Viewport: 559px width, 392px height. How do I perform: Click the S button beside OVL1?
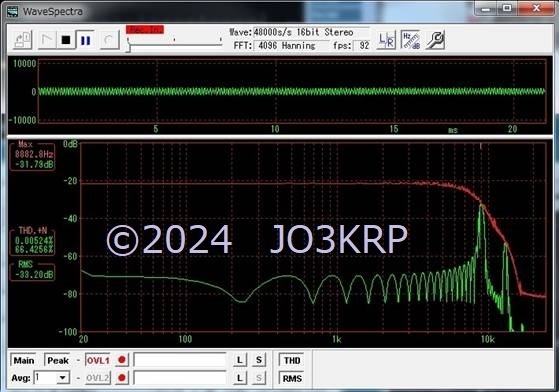pos(258,360)
